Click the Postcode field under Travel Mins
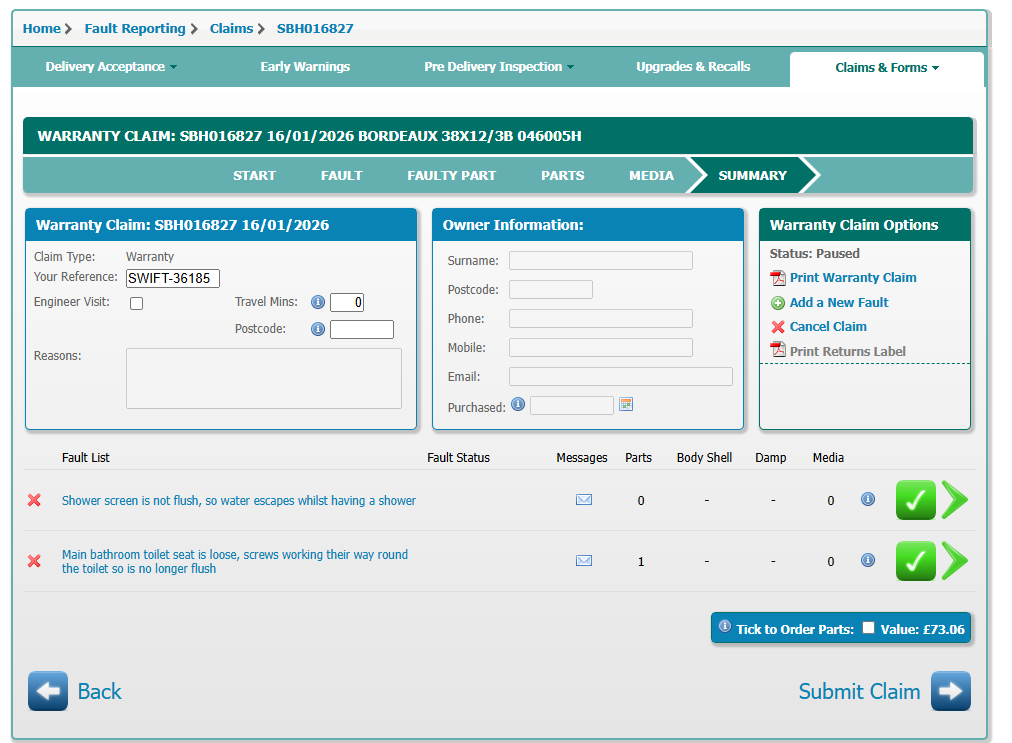Viewport: 1012px width, 743px height. (x=361, y=329)
